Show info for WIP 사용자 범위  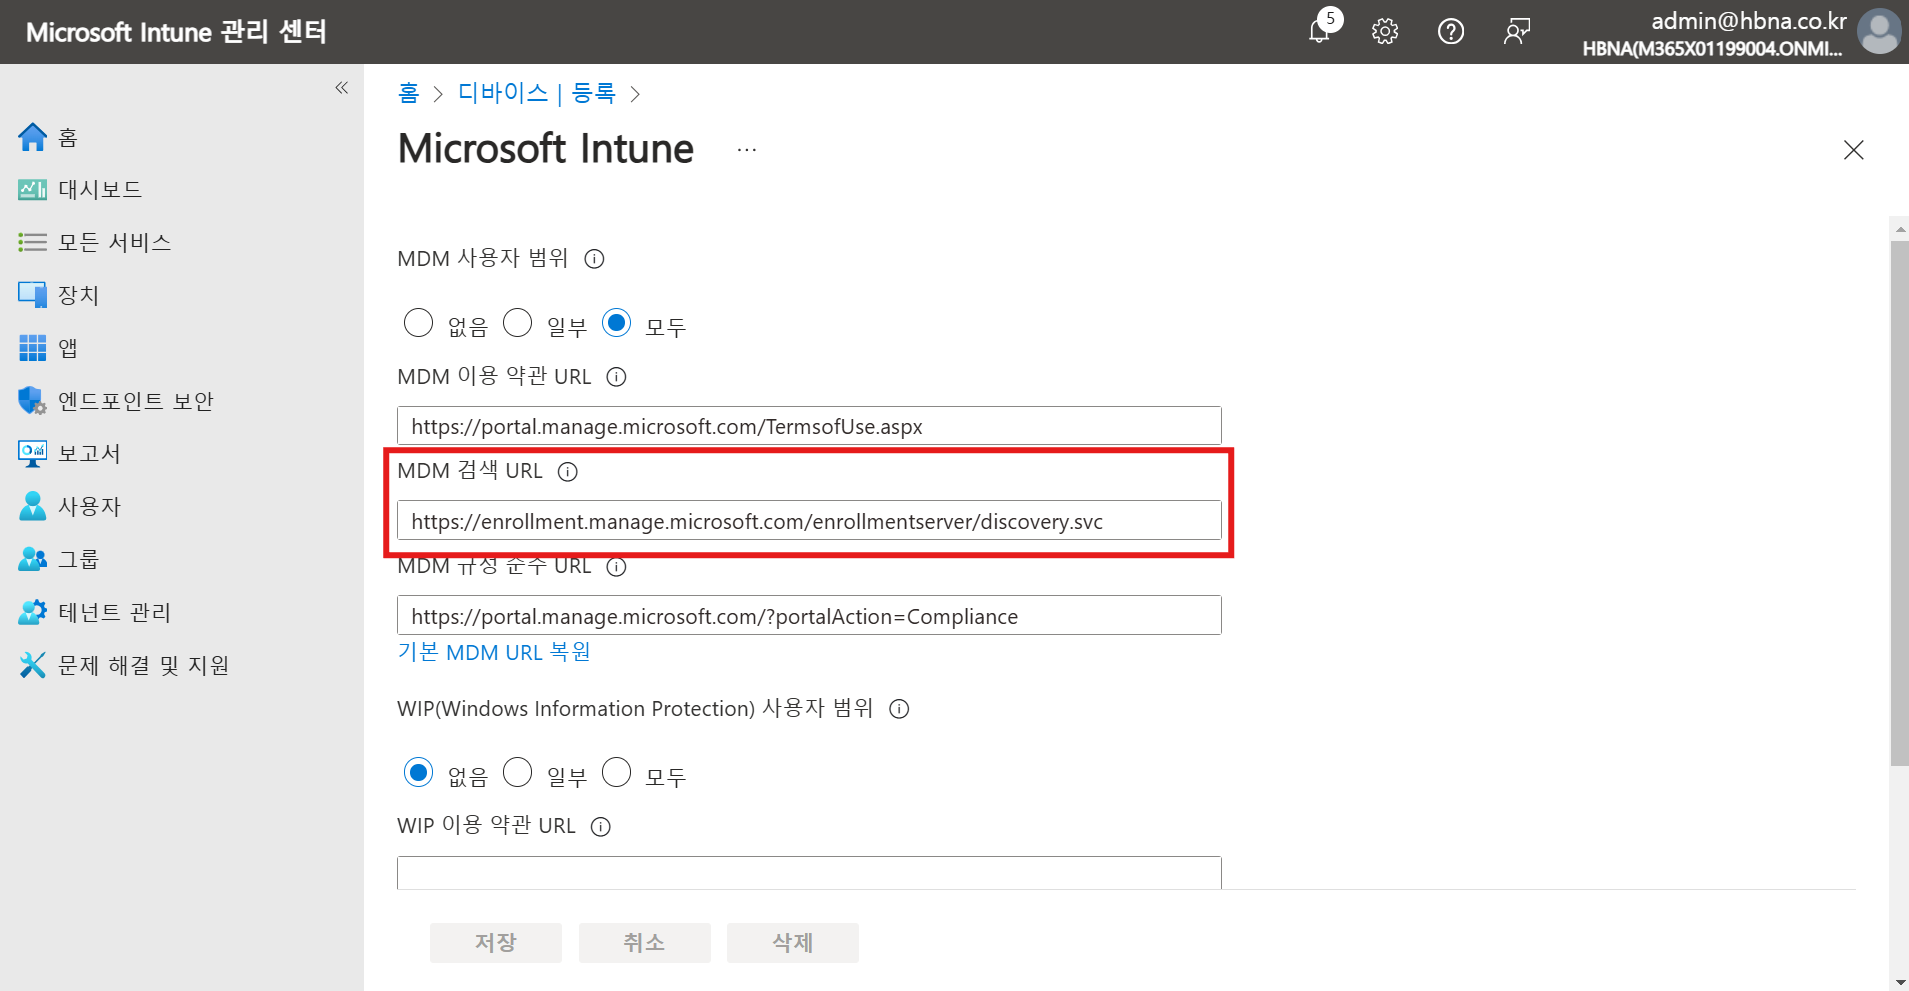point(899,709)
